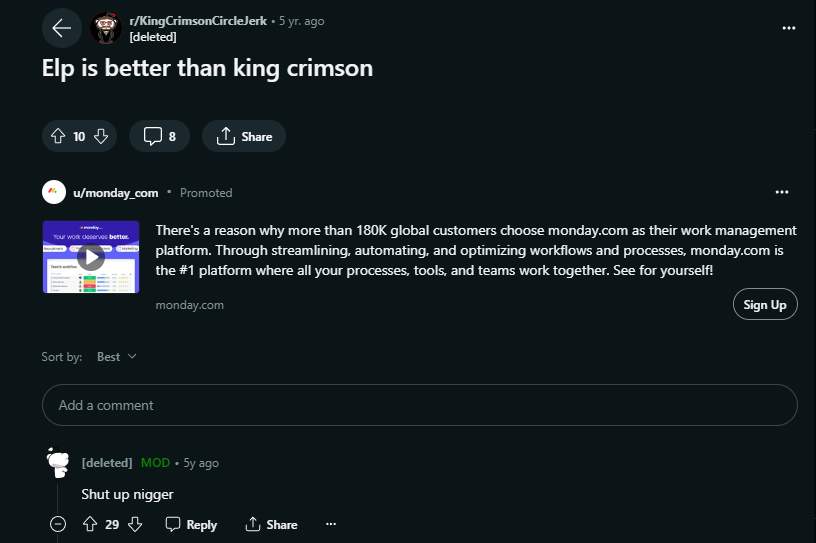
Task: Reply to the moderator's comment
Action: pyautogui.click(x=191, y=524)
